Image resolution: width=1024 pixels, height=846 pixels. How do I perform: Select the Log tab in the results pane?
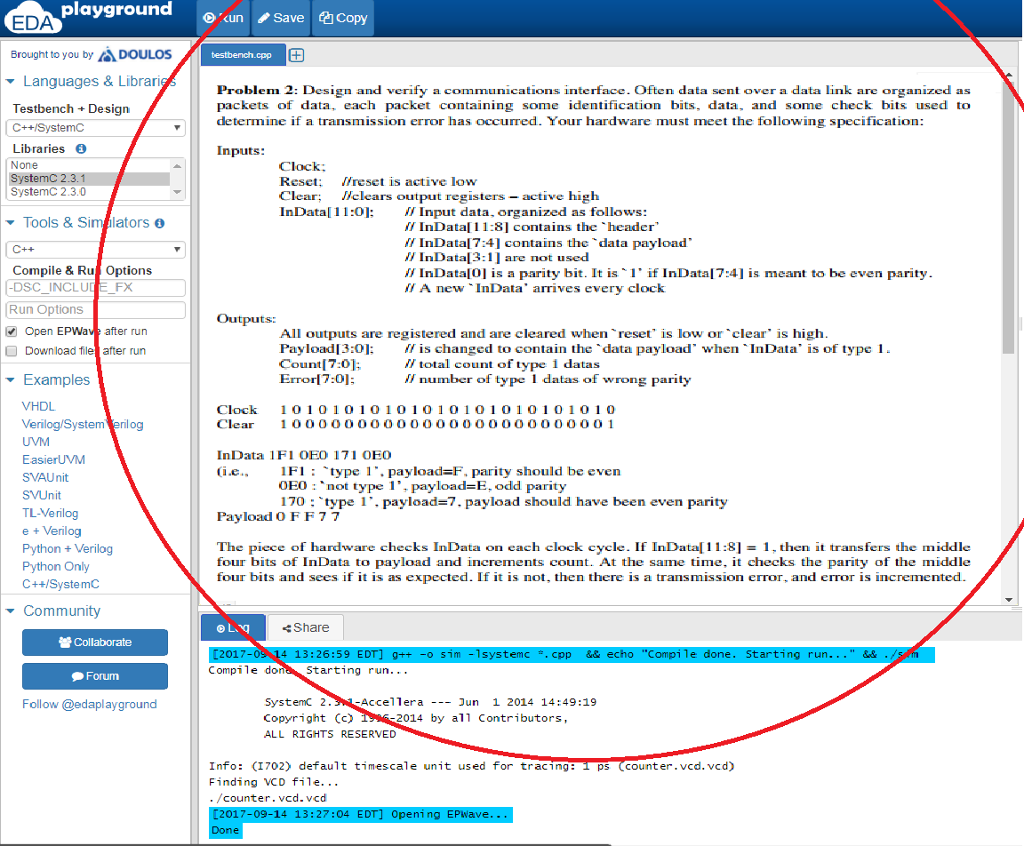pyautogui.click(x=233, y=627)
